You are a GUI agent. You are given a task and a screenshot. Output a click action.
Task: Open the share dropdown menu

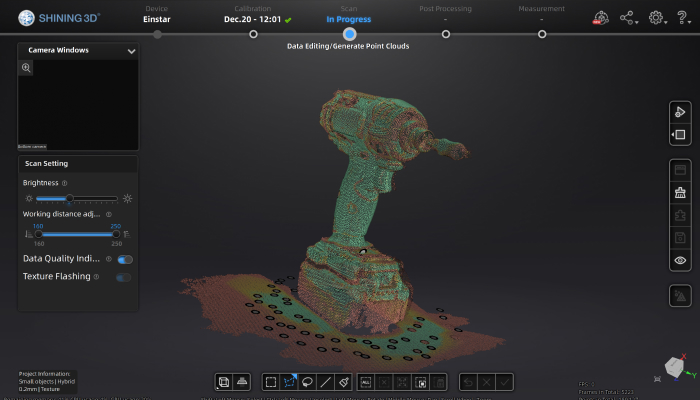(x=629, y=18)
